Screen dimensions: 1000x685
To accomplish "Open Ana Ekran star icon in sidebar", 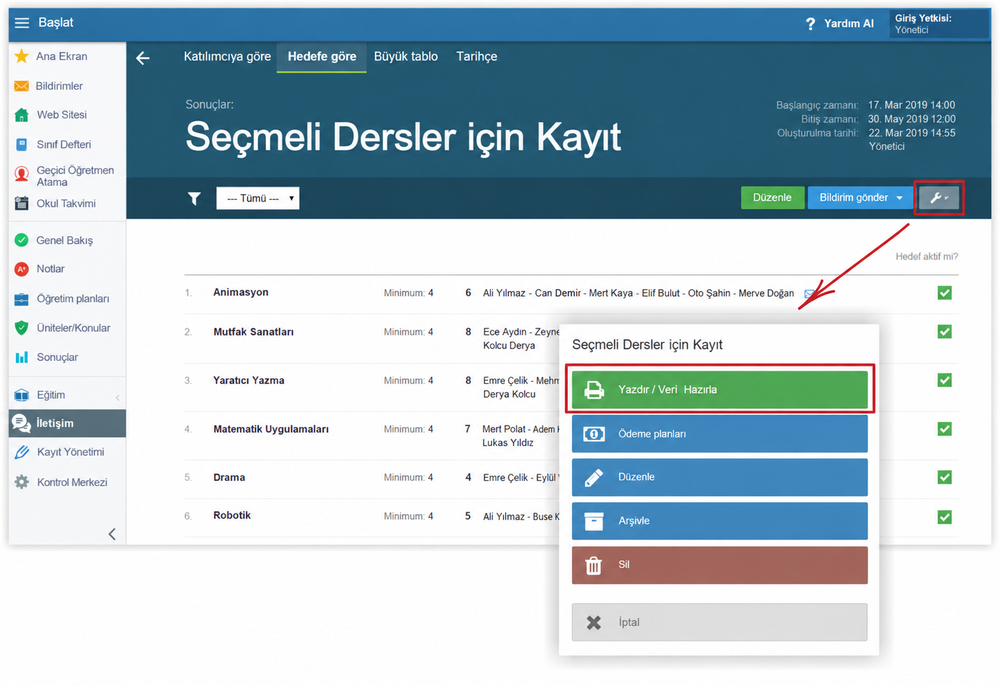I will (x=22, y=56).
